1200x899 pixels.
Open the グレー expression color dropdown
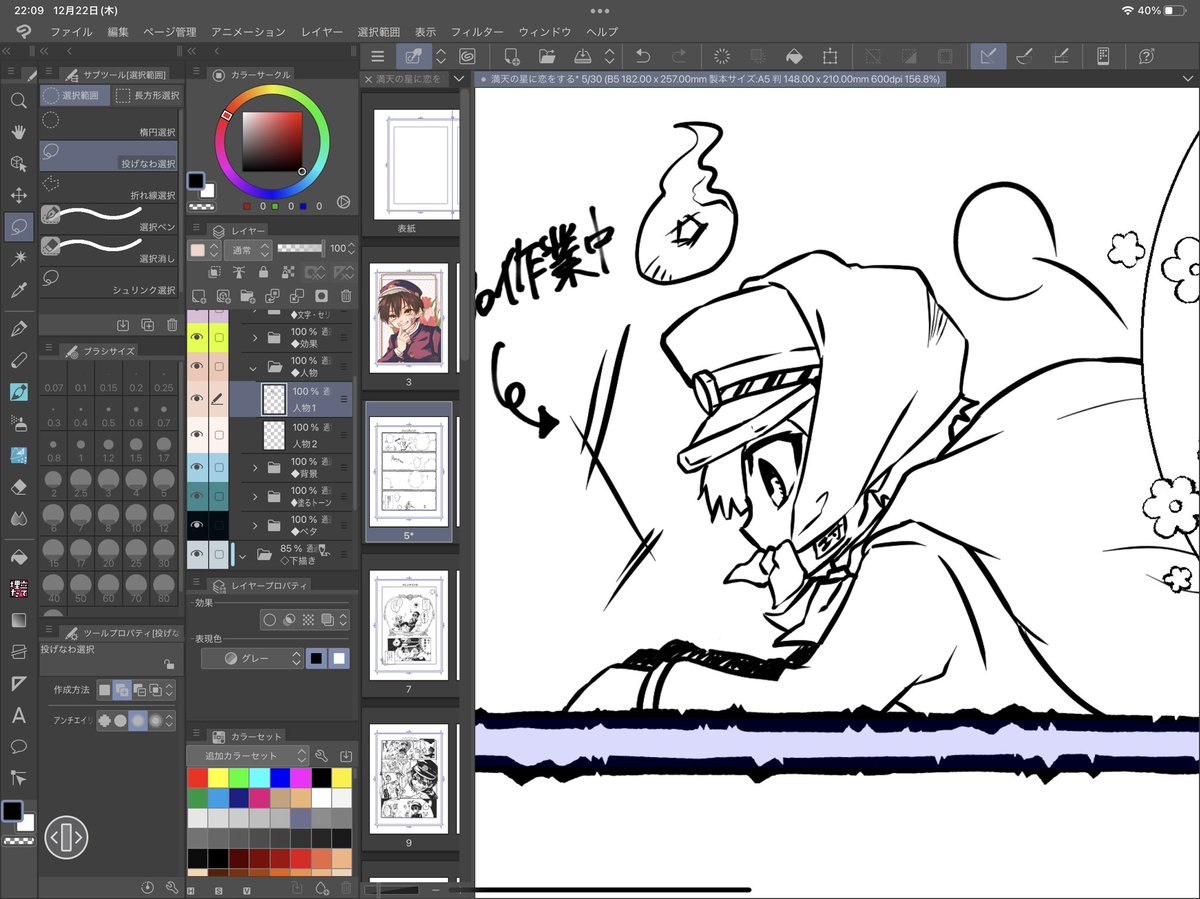(250, 658)
